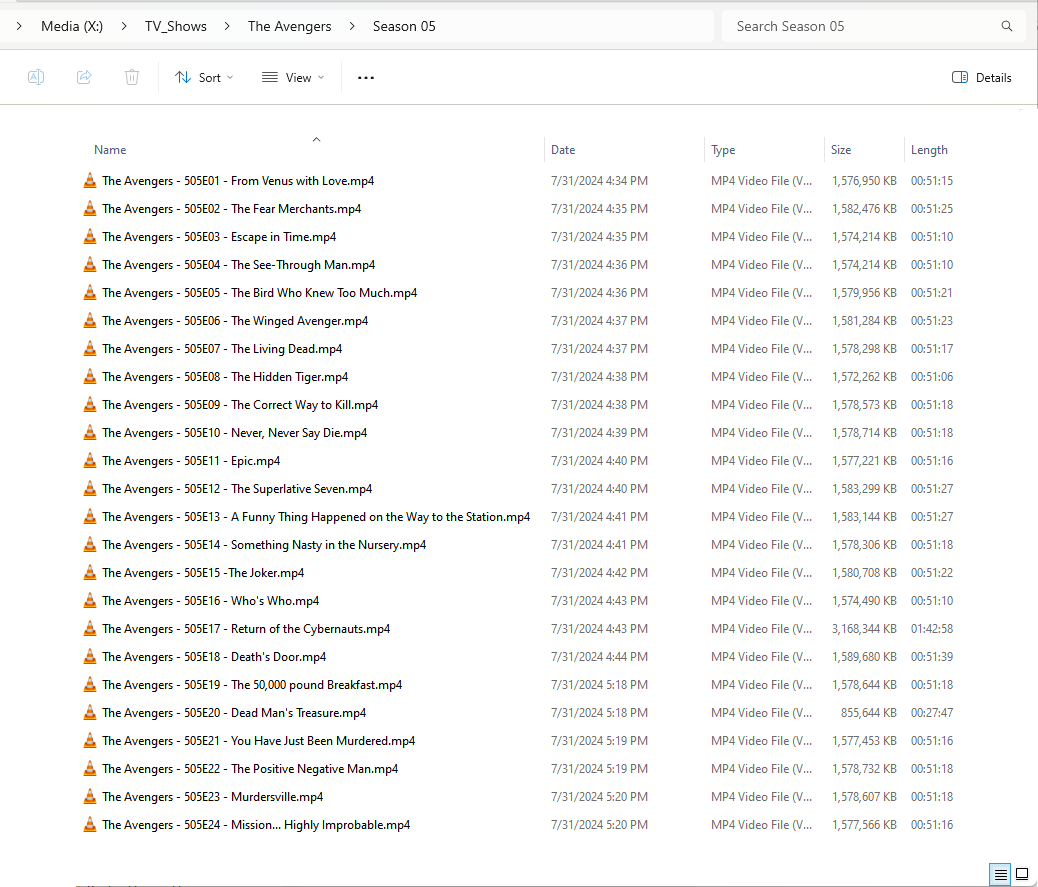The height and width of the screenshot is (887, 1038).
Task: Open Season 05 from the breadcrumb
Action: pyautogui.click(x=404, y=26)
